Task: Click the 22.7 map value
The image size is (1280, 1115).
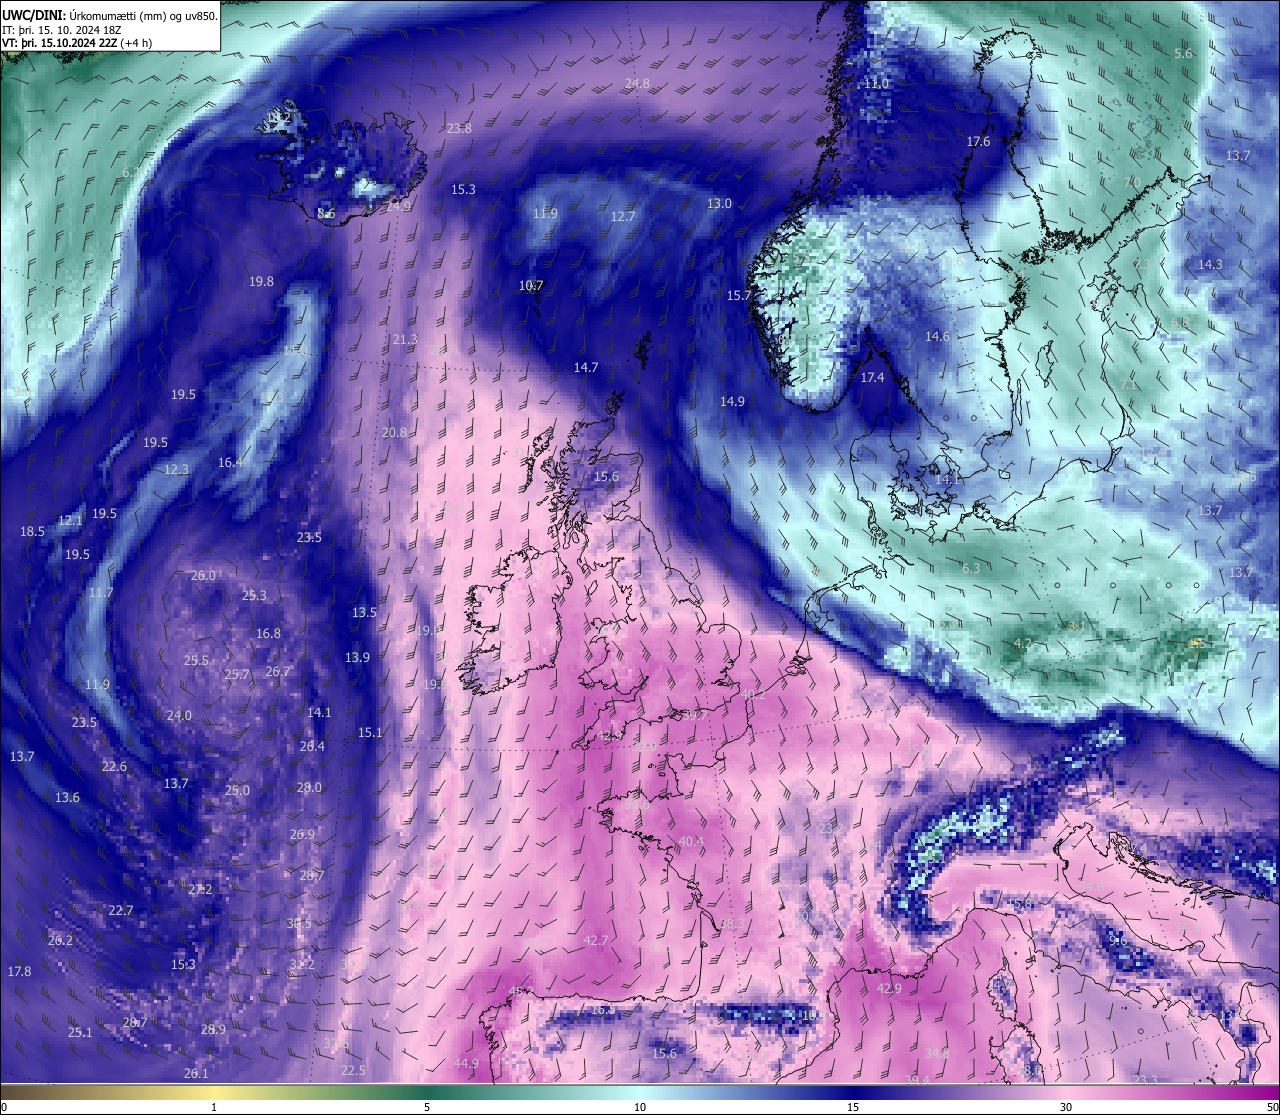Action: coord(120,910)
